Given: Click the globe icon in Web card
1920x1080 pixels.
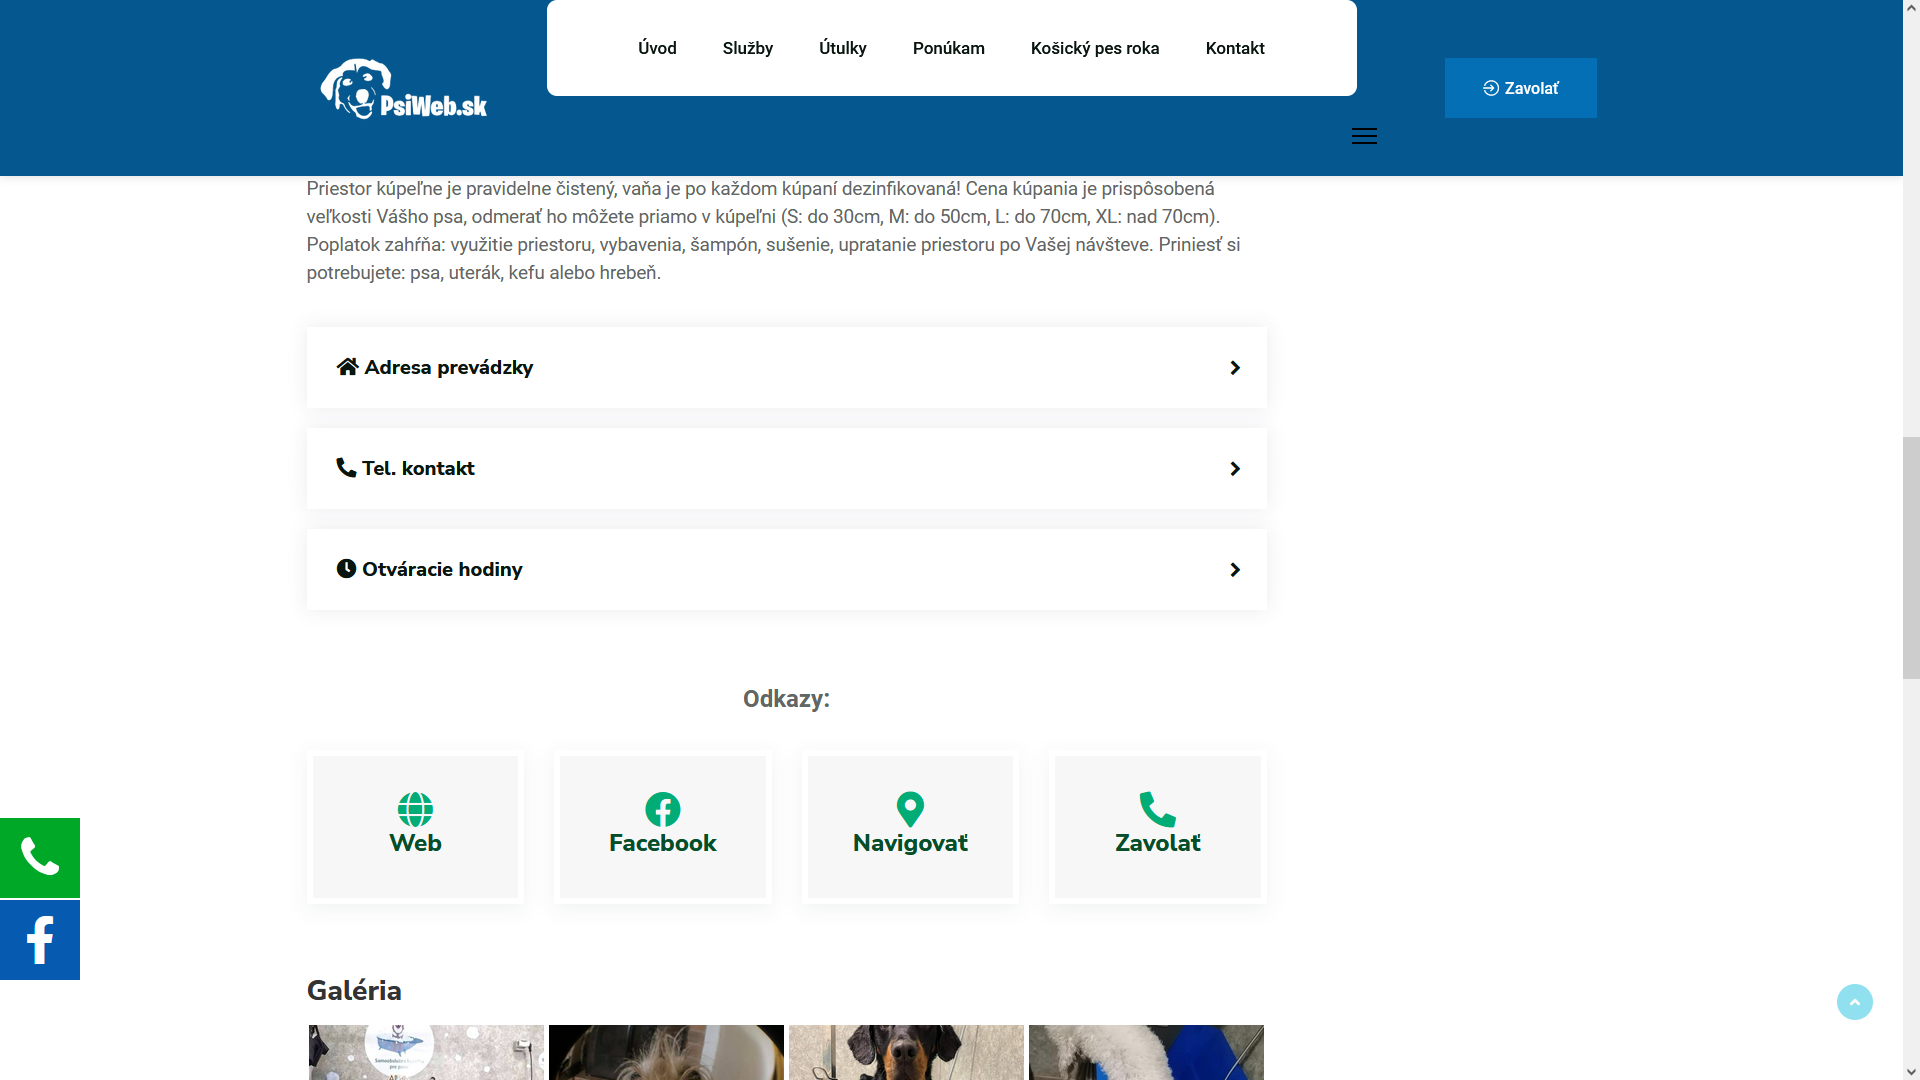Looking at the screenshot, I should tap(415, 809).
